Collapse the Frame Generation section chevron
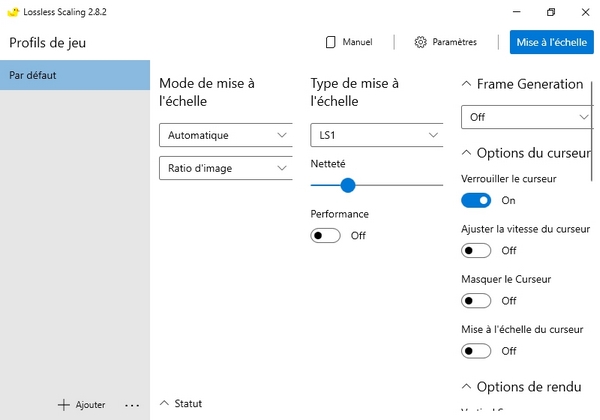The width and height of the screenshot is (600, 420). tap(466, 83)
